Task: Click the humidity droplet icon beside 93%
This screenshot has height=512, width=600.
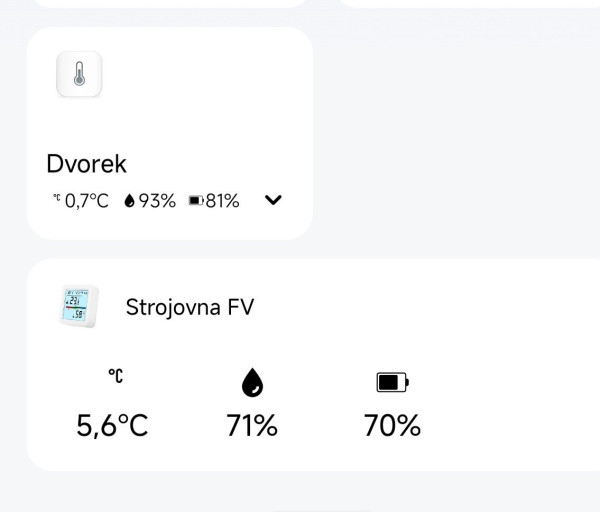Action: [x=129, y=201]
